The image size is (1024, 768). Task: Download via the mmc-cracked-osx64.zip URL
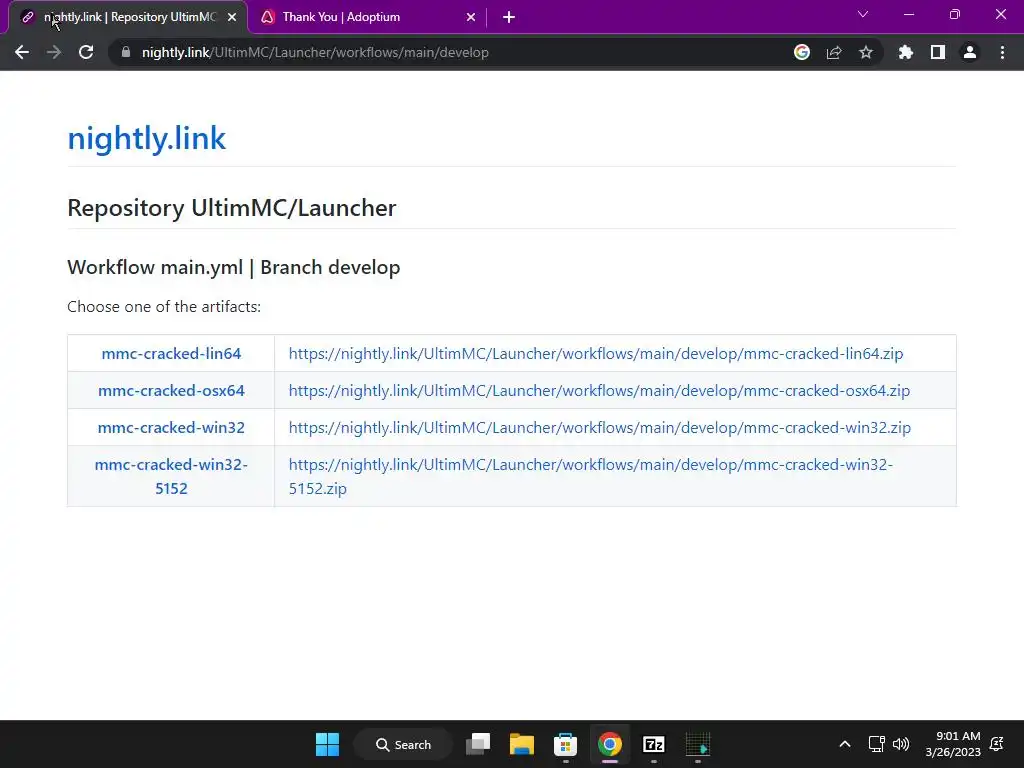pos(599,391)
